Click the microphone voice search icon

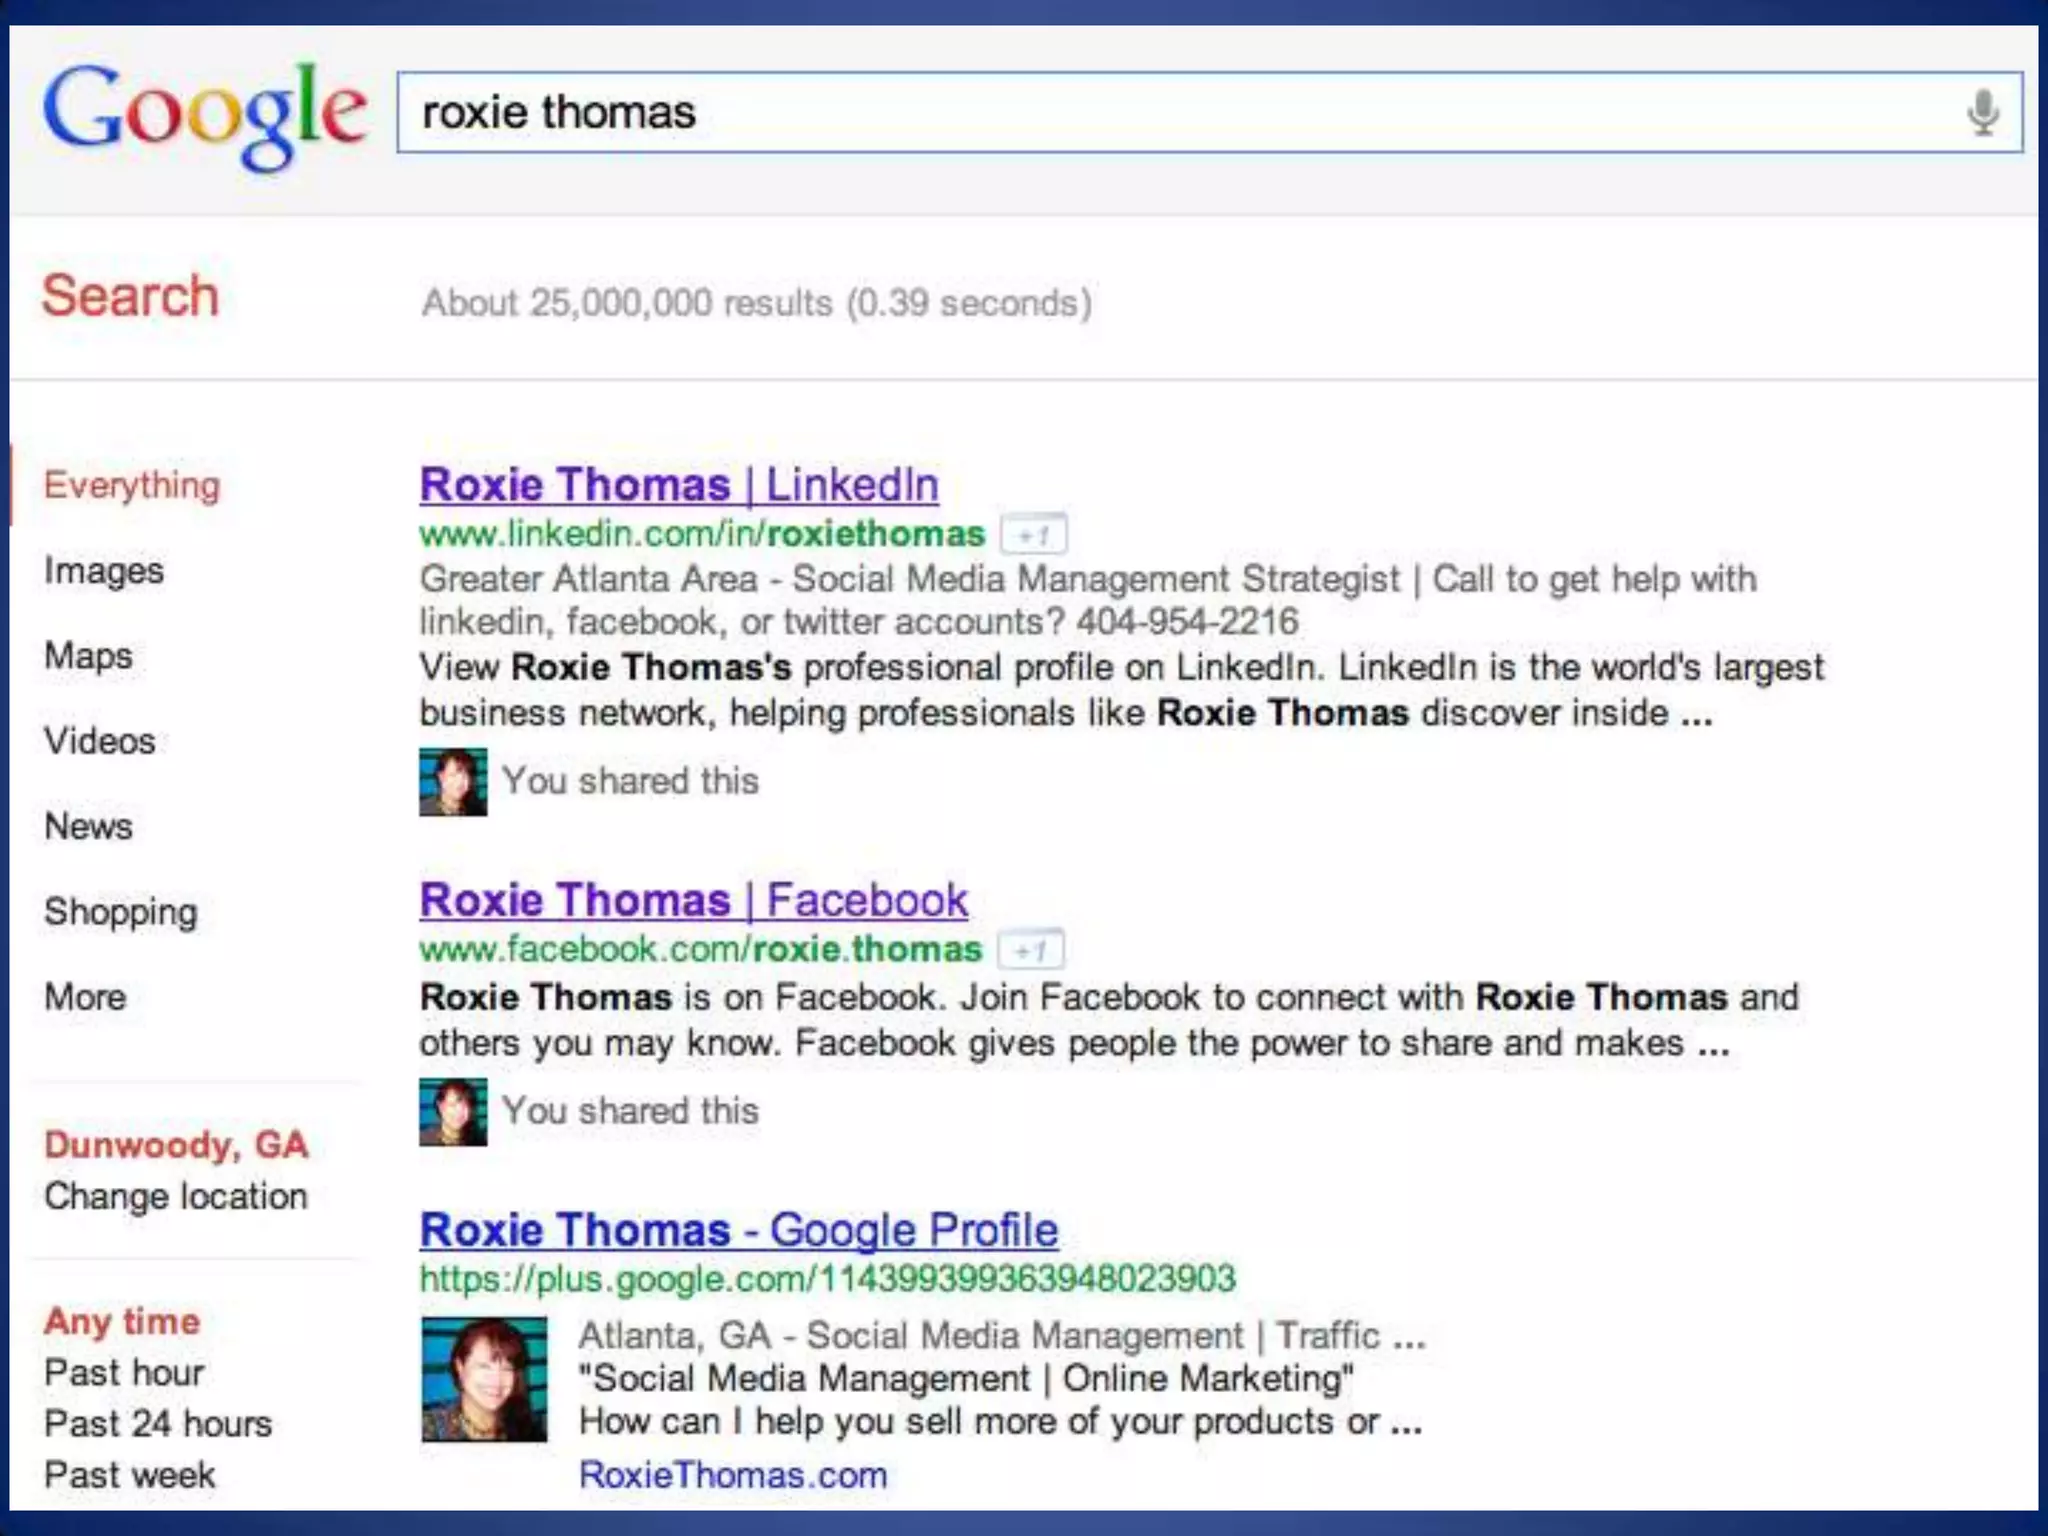click(1982, 113)
